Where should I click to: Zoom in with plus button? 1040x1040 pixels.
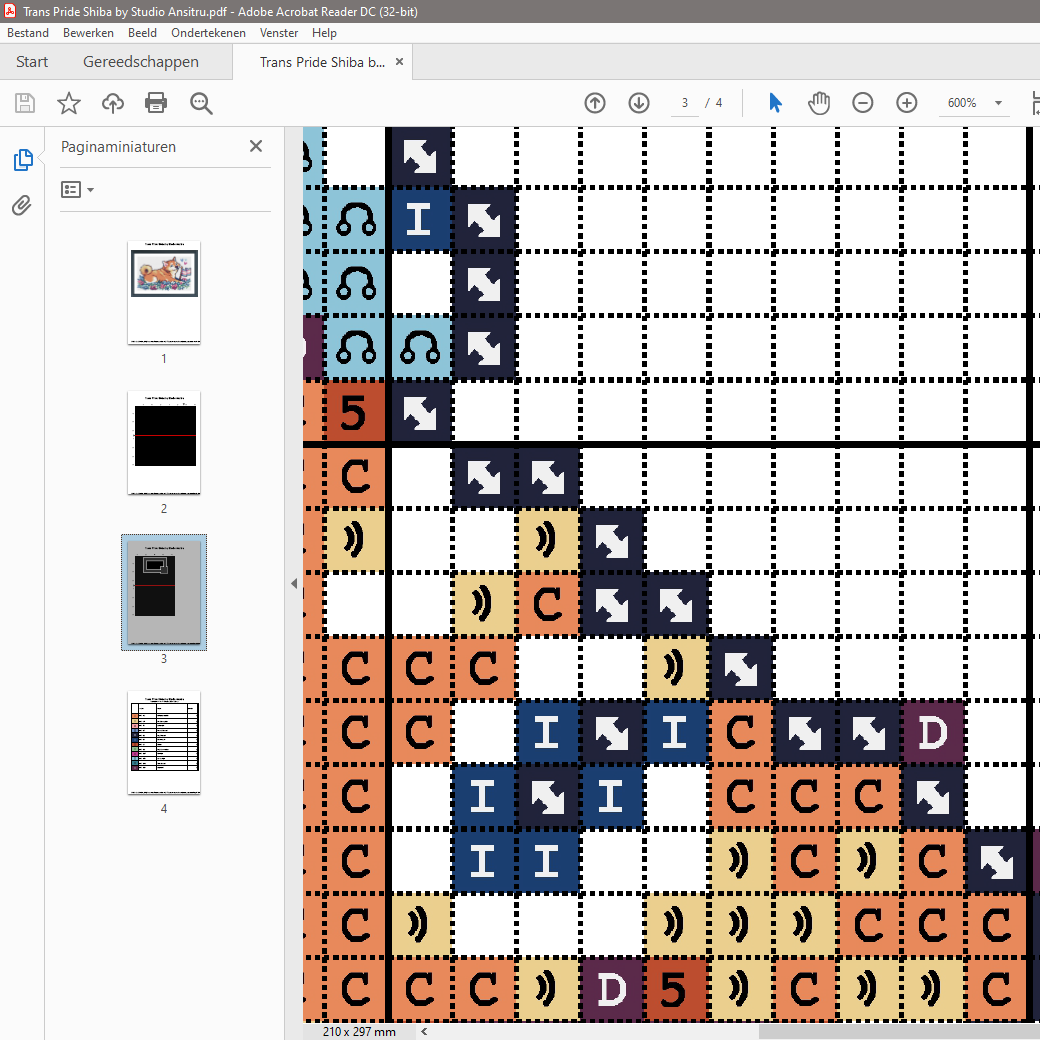(x=907, y=103)
